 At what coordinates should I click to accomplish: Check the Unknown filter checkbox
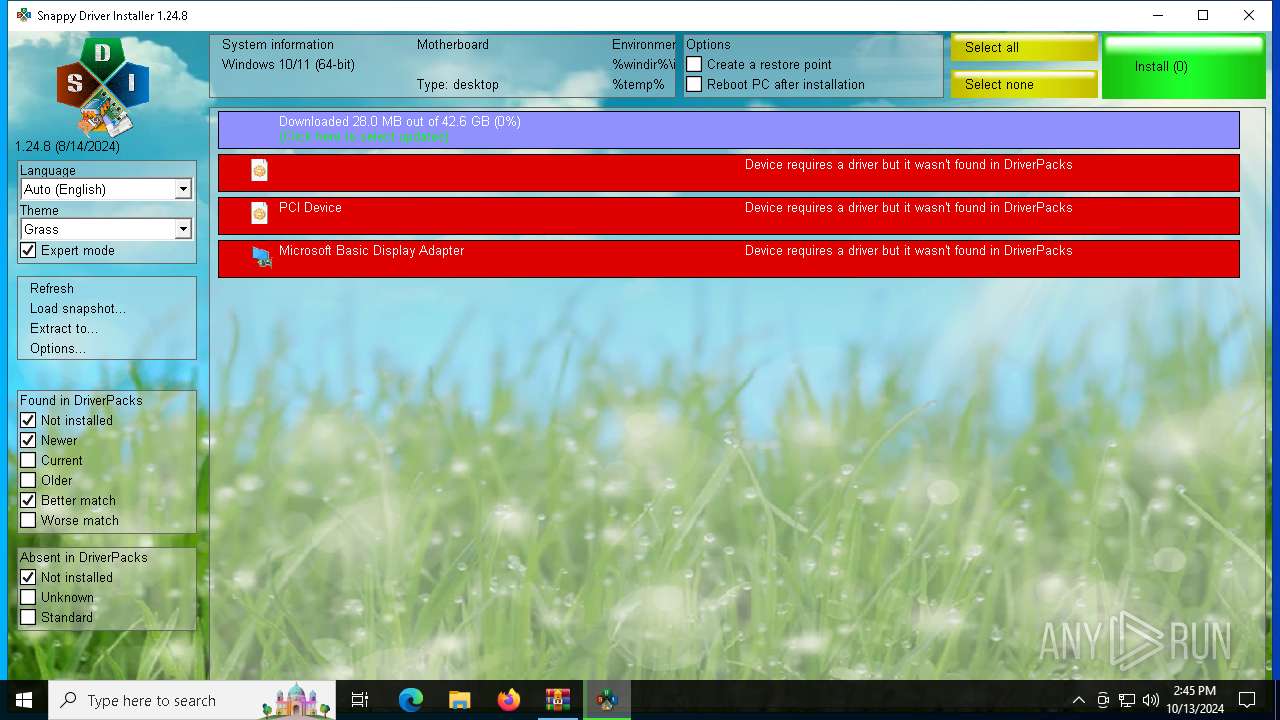coord(28,597)
